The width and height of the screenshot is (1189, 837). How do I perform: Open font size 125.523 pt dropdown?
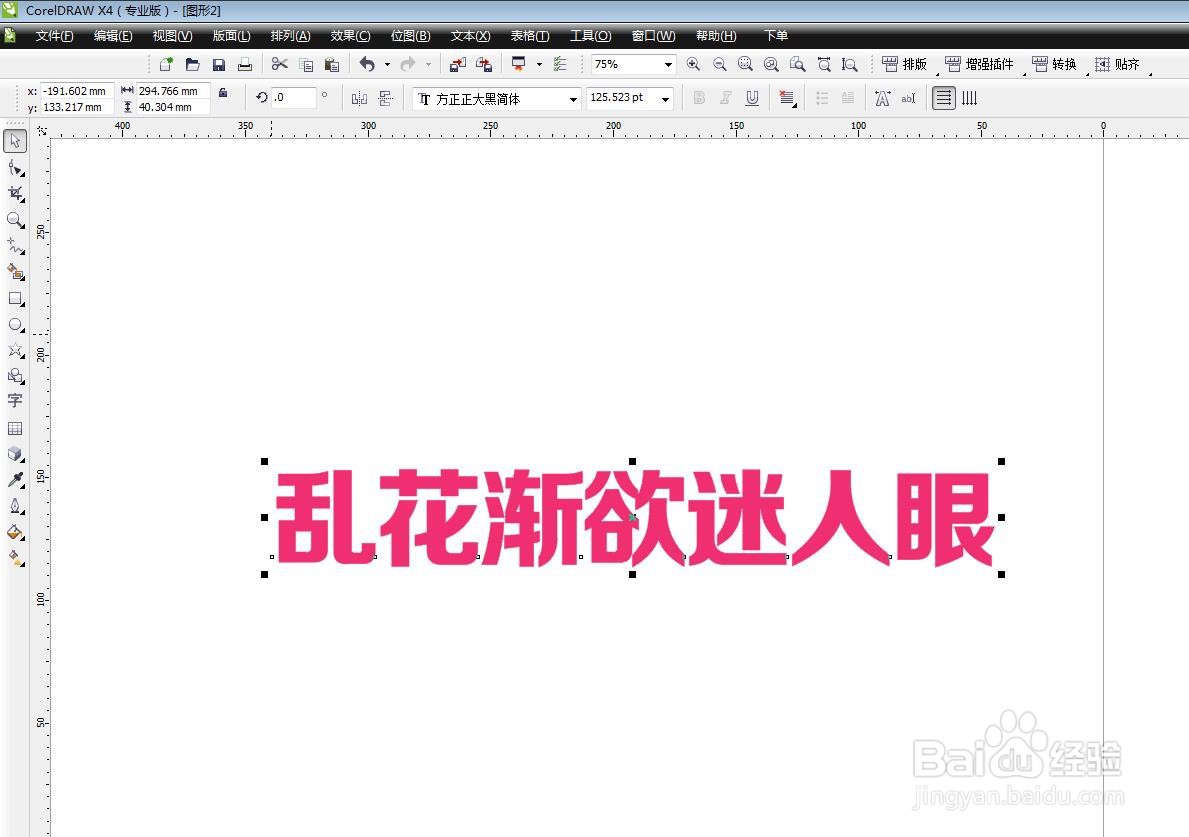coord(665,99)
